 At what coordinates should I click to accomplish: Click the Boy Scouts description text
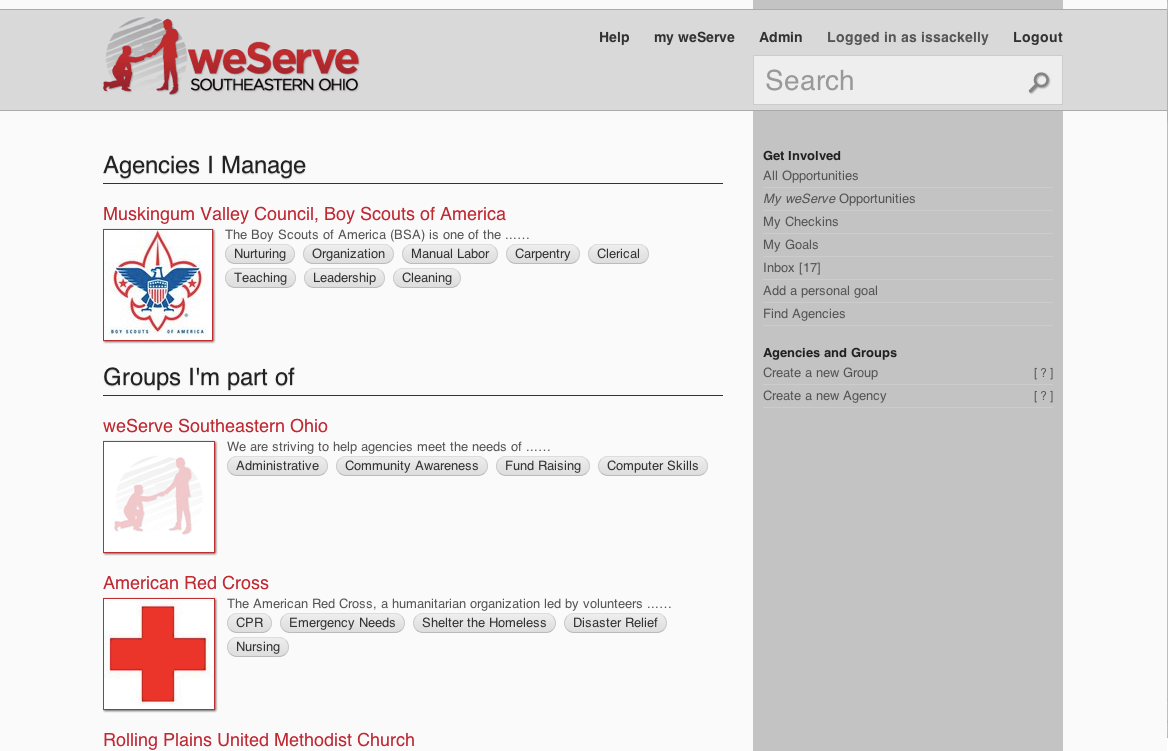(377, 235)
